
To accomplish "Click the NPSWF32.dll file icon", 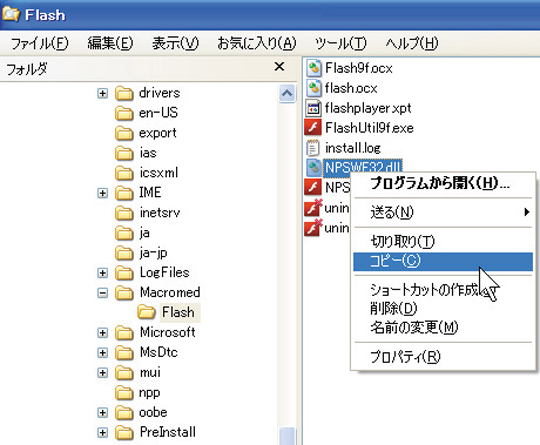I will pos(313,168).
